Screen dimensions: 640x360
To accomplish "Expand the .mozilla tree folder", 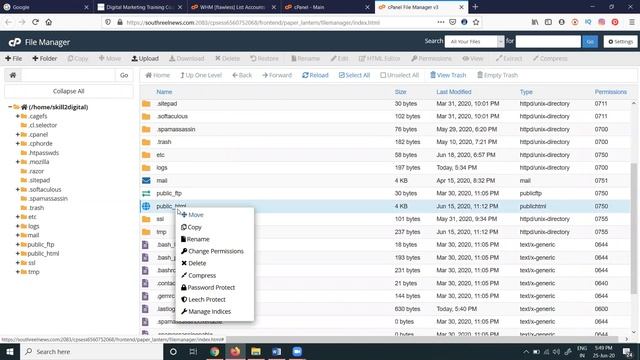I will click(18, 162).
